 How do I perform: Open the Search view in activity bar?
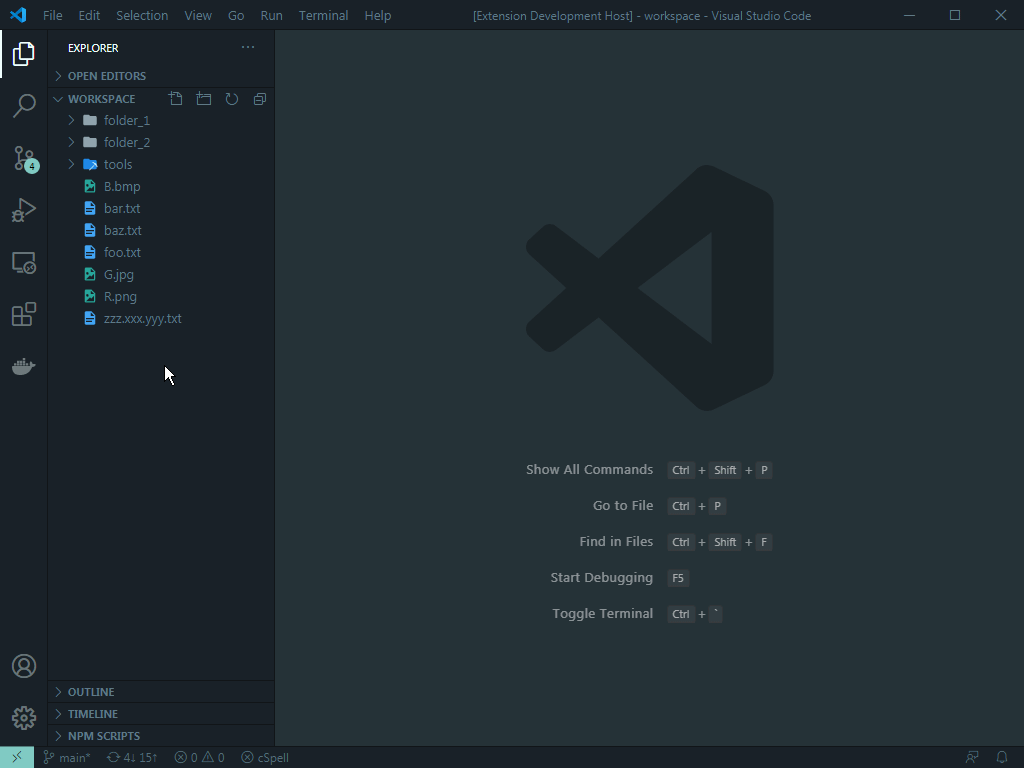pos(24,106)
